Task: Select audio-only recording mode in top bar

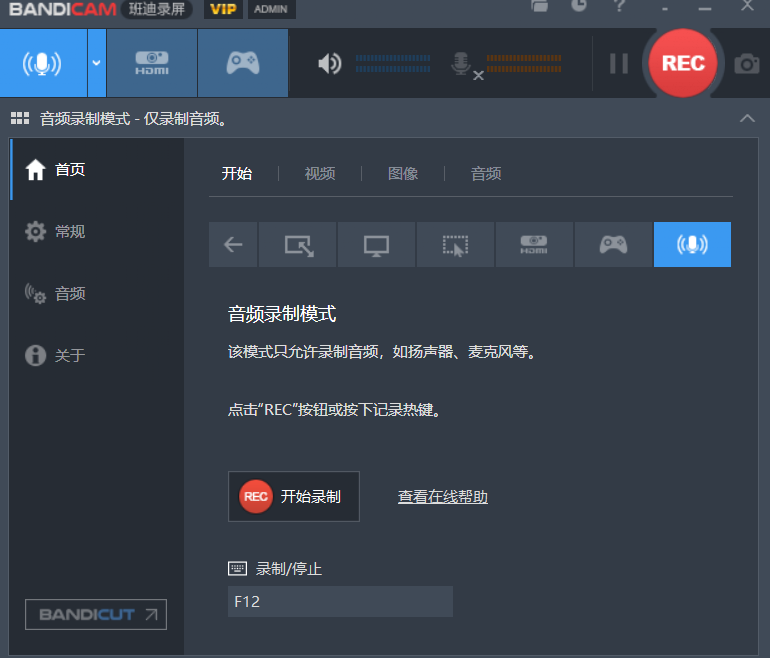Action: (43, 63)
